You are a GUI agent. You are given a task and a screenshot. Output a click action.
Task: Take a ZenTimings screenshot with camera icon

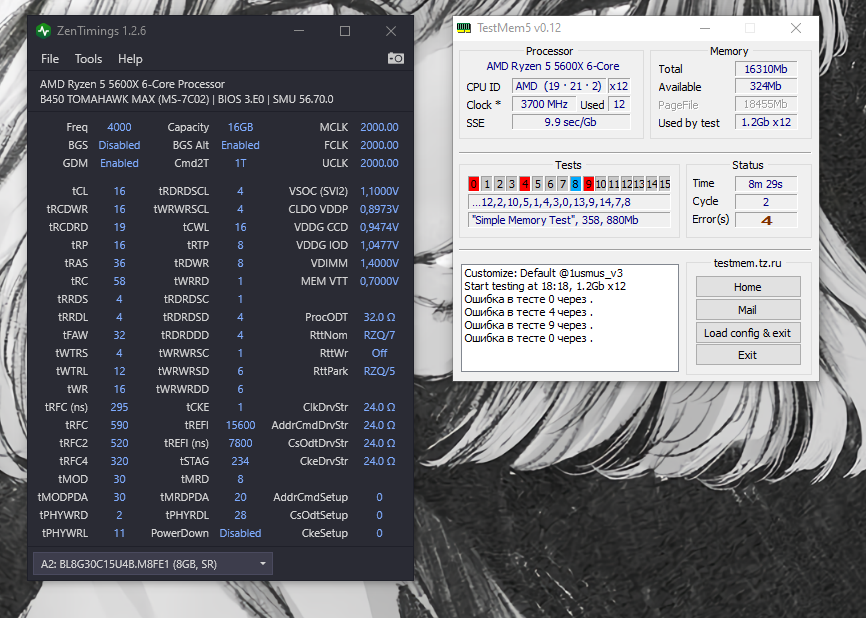[395, 58]
